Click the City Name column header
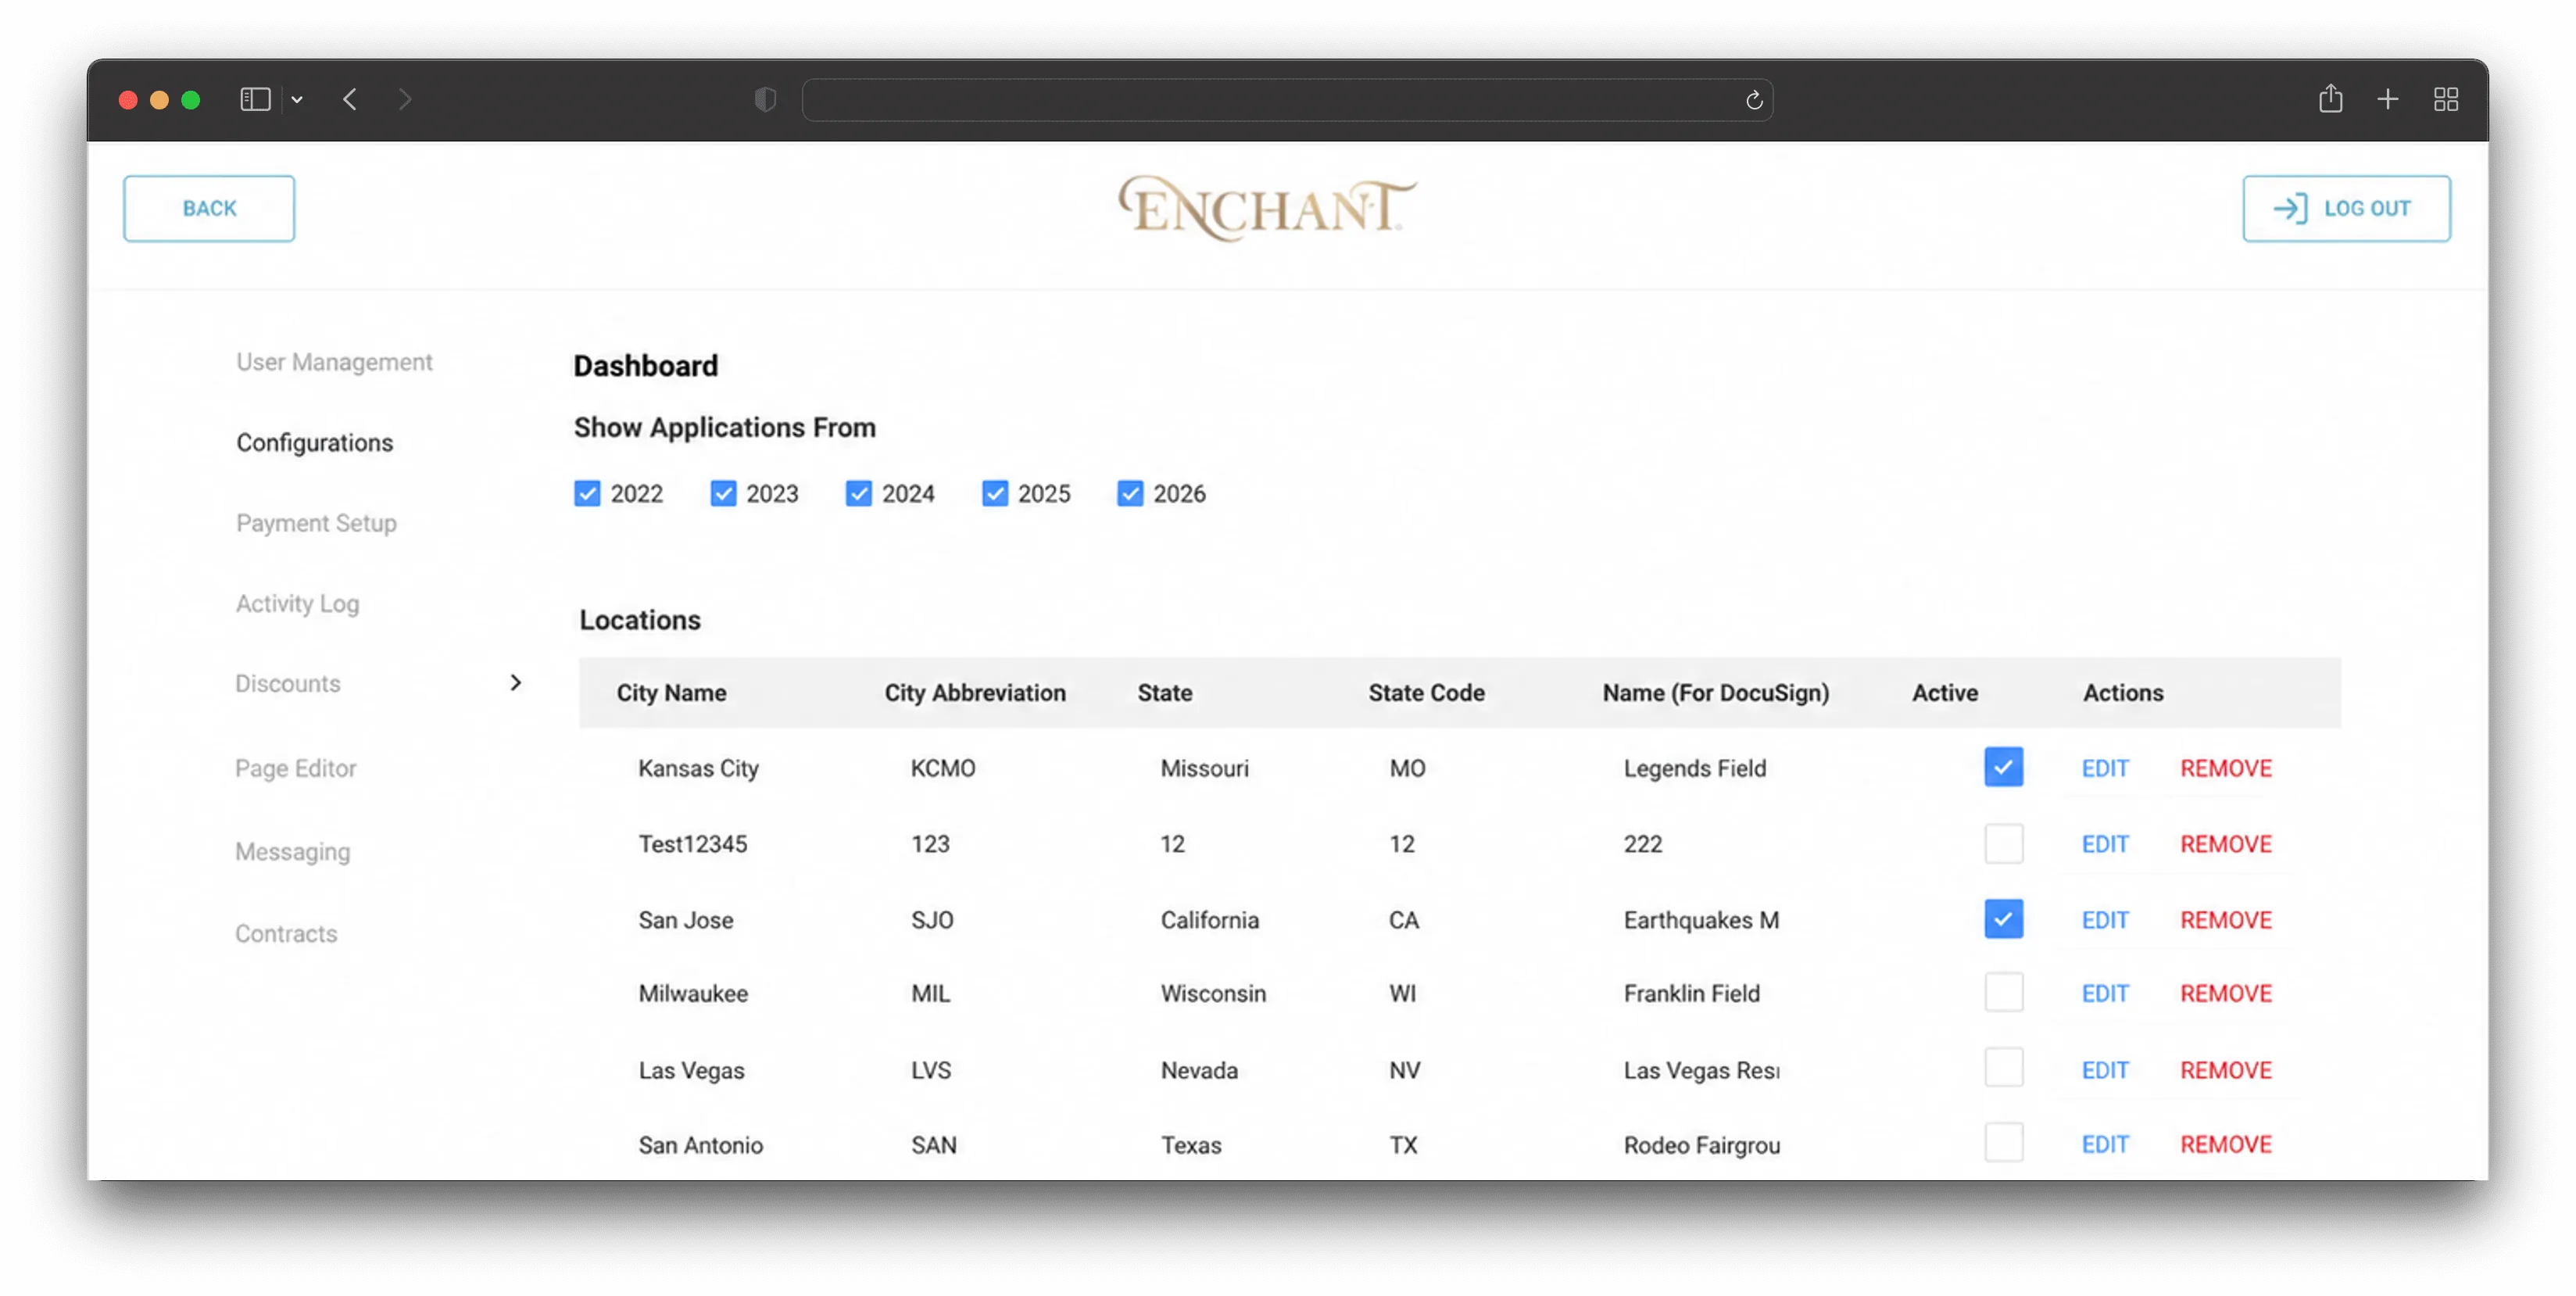This screenshot has width=2576, height=1296. point(671,692)
